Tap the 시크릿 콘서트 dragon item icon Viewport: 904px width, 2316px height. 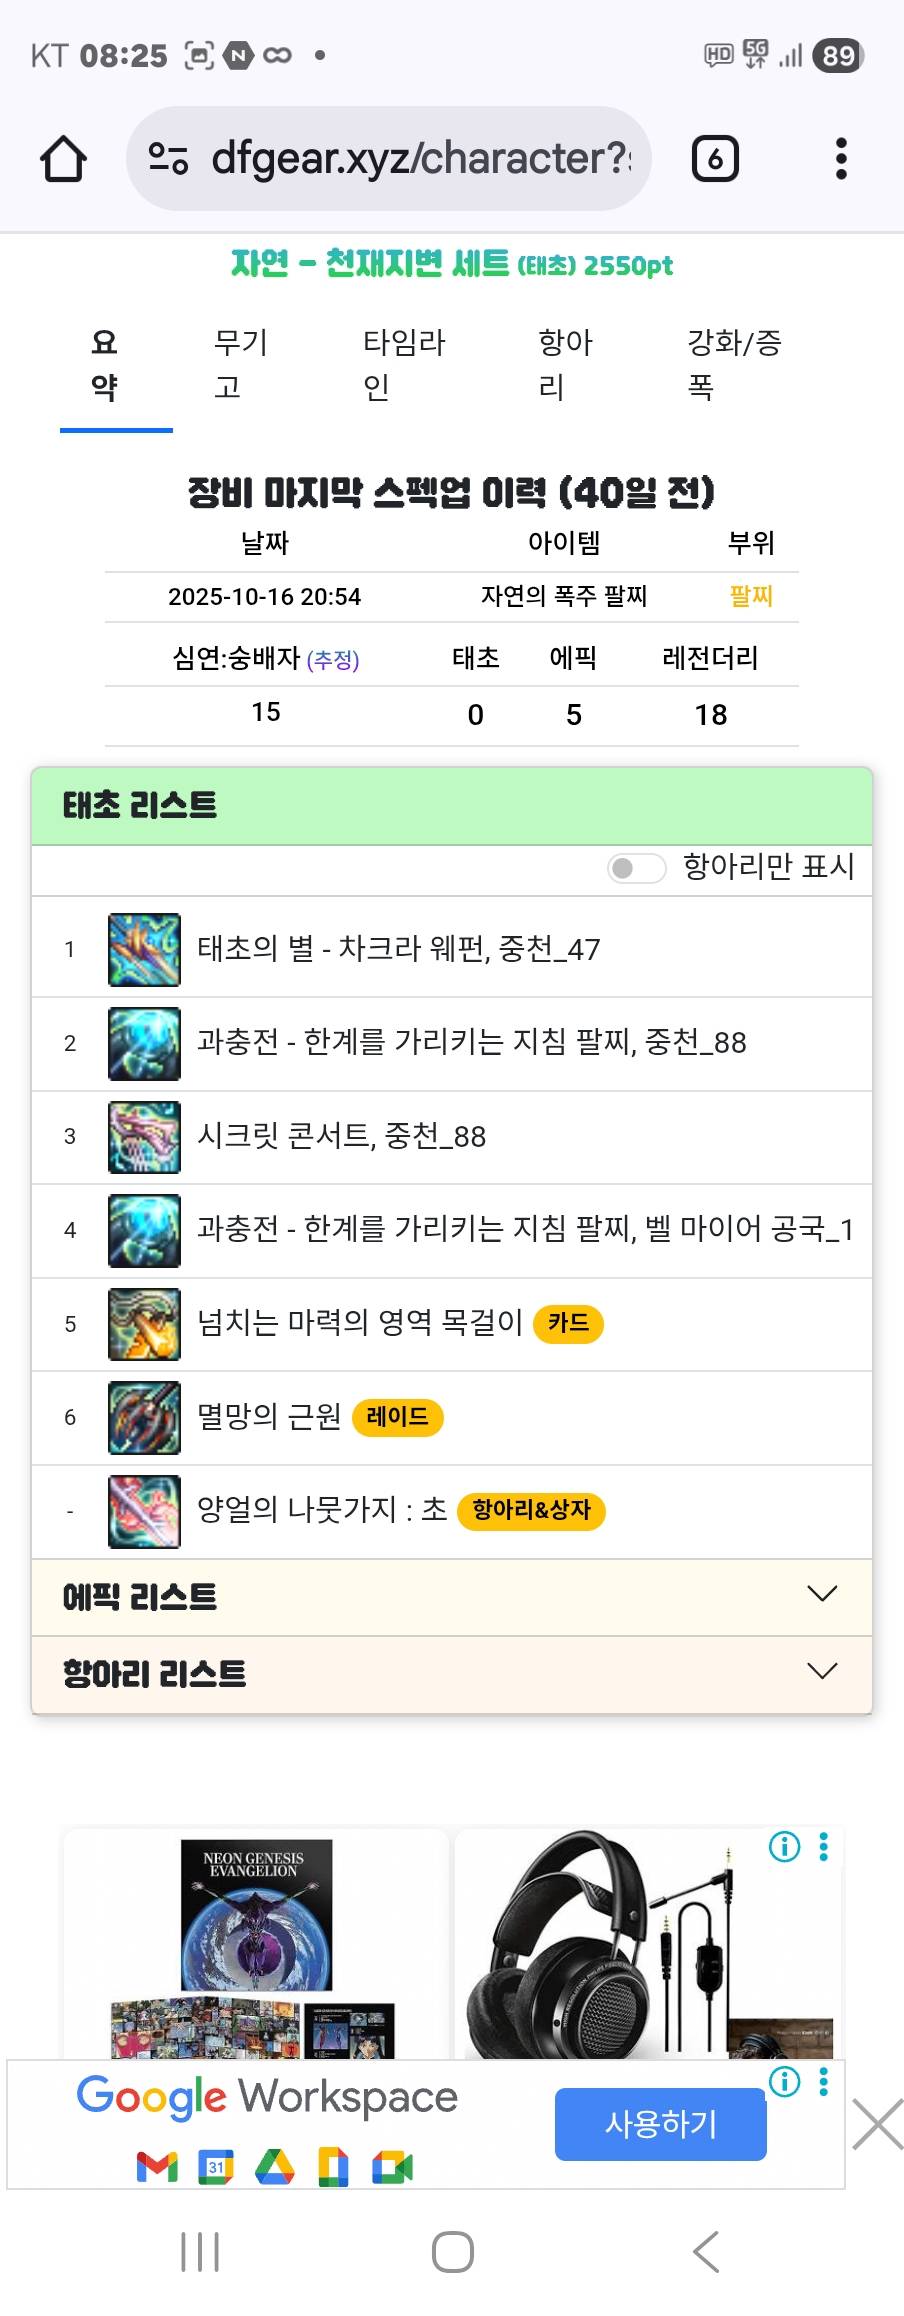click(144, 1137)
